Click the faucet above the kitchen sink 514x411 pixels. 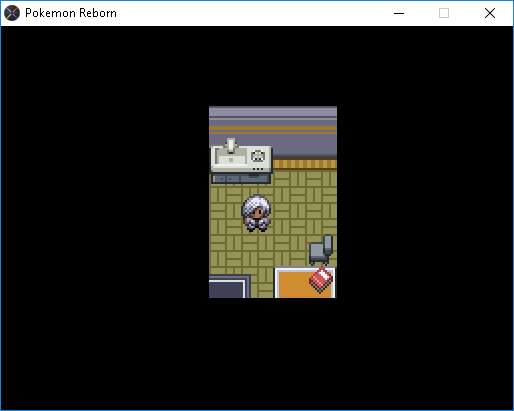pyautogui.click(x=231, y=146)
